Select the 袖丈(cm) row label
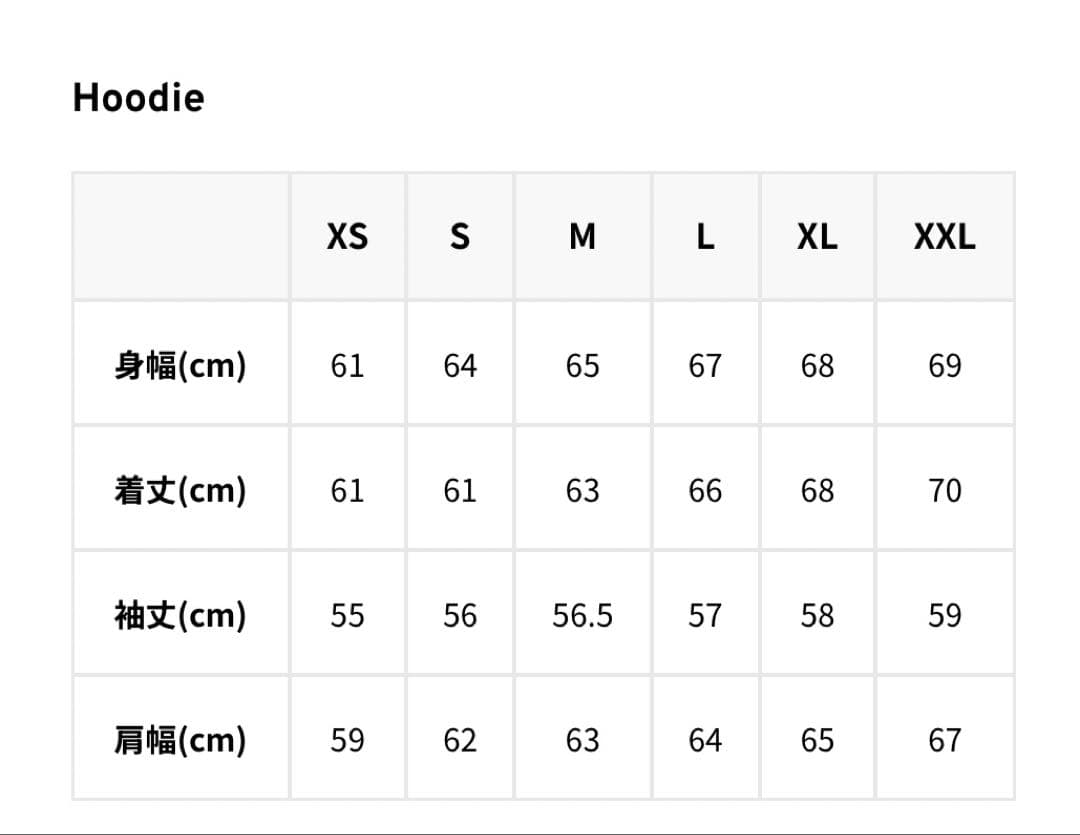Image resolution: width=1080 pixels, height=835 pixels. pyautogui.click(x=180, y=615)
